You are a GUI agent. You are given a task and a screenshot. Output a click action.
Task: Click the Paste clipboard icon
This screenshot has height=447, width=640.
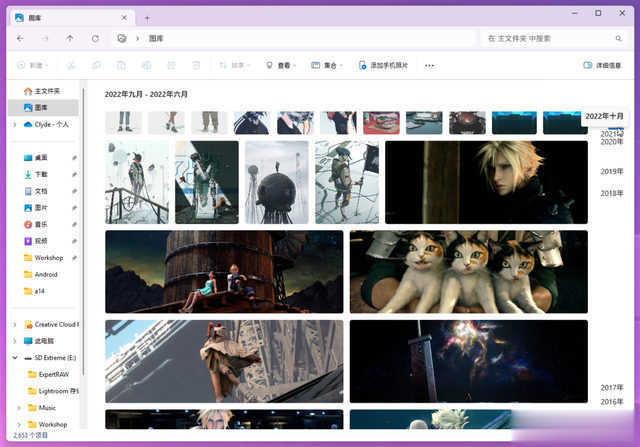pyautogui.click(x=121, y=65)
